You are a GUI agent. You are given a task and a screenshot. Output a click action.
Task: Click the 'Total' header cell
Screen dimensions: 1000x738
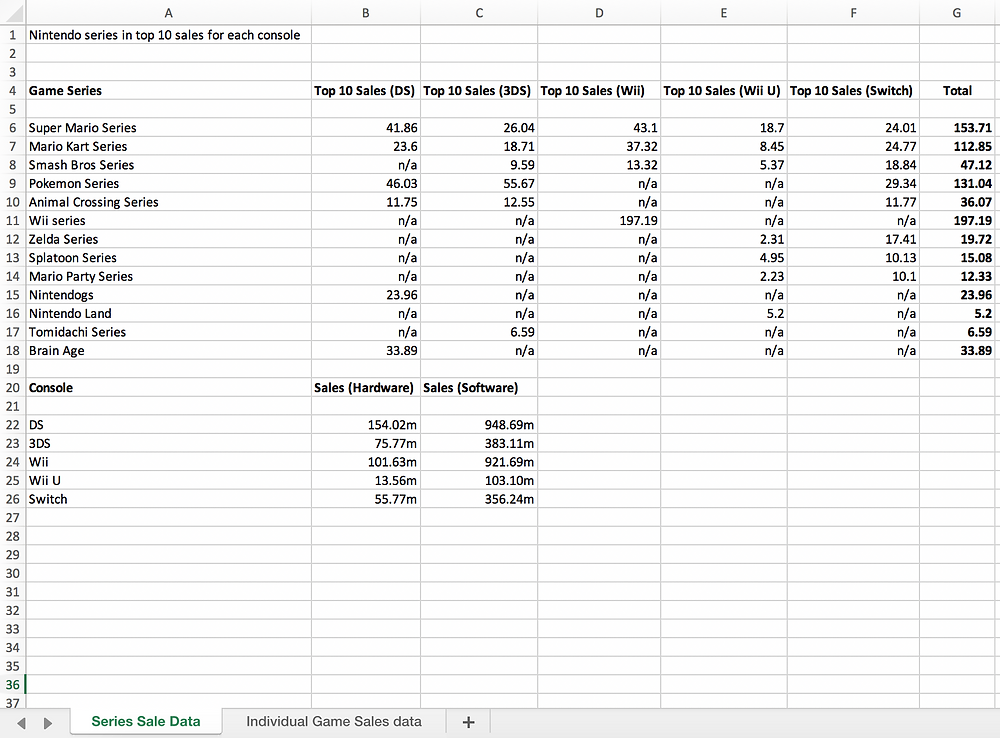tap(957, 91)
